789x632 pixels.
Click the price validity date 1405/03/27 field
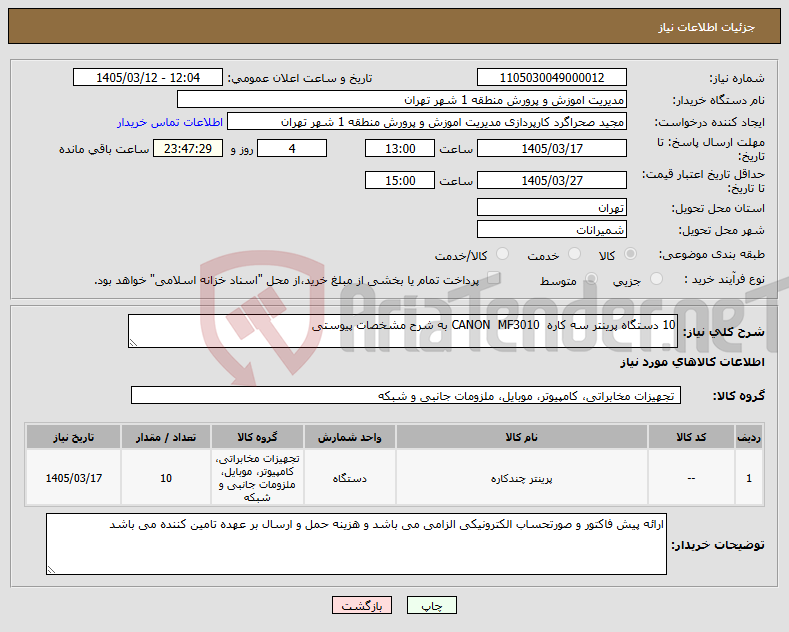click(x=551, y=180)
